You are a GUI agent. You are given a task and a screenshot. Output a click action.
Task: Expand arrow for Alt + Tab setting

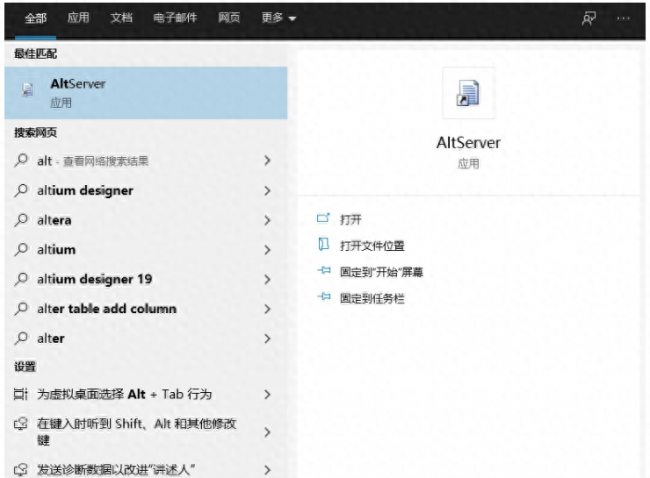pos(267,394)
